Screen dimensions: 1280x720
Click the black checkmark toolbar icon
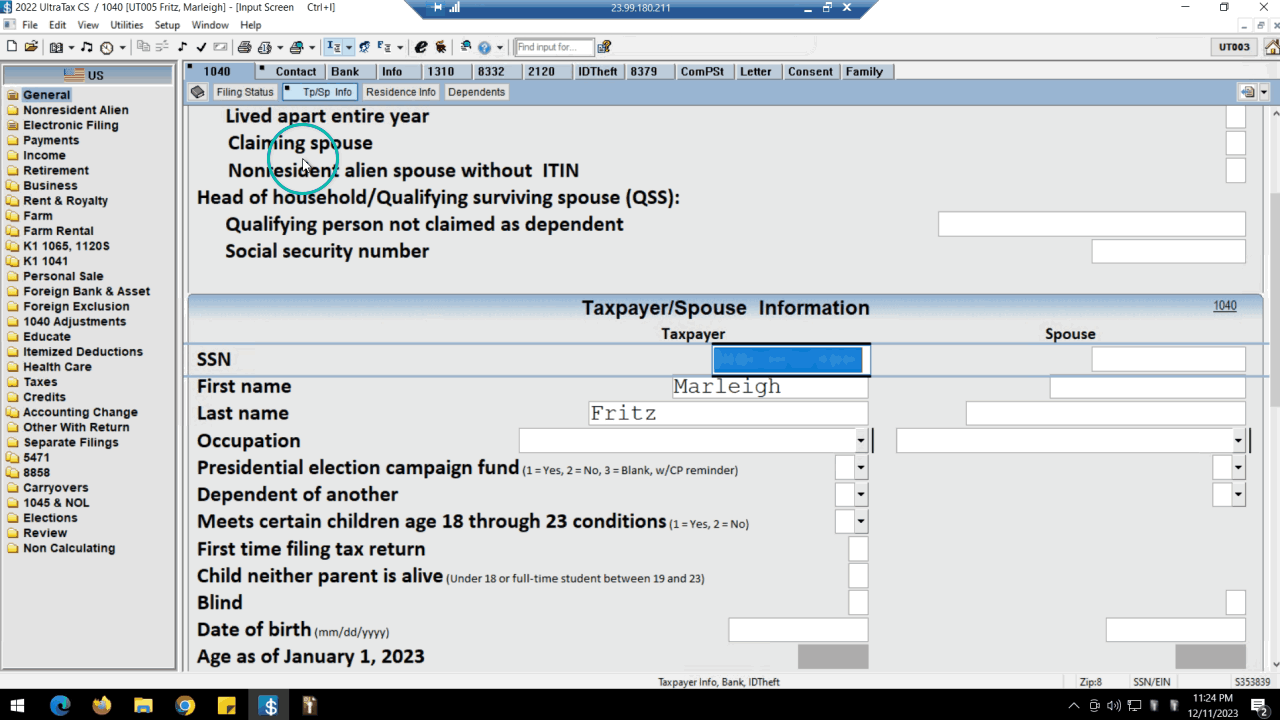pos(201,47)
